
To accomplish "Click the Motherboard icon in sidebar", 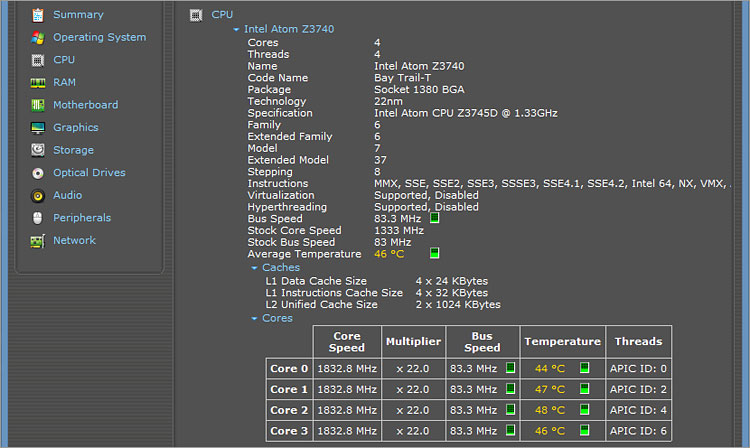I will pyautogui.click(x=38, y=105).
